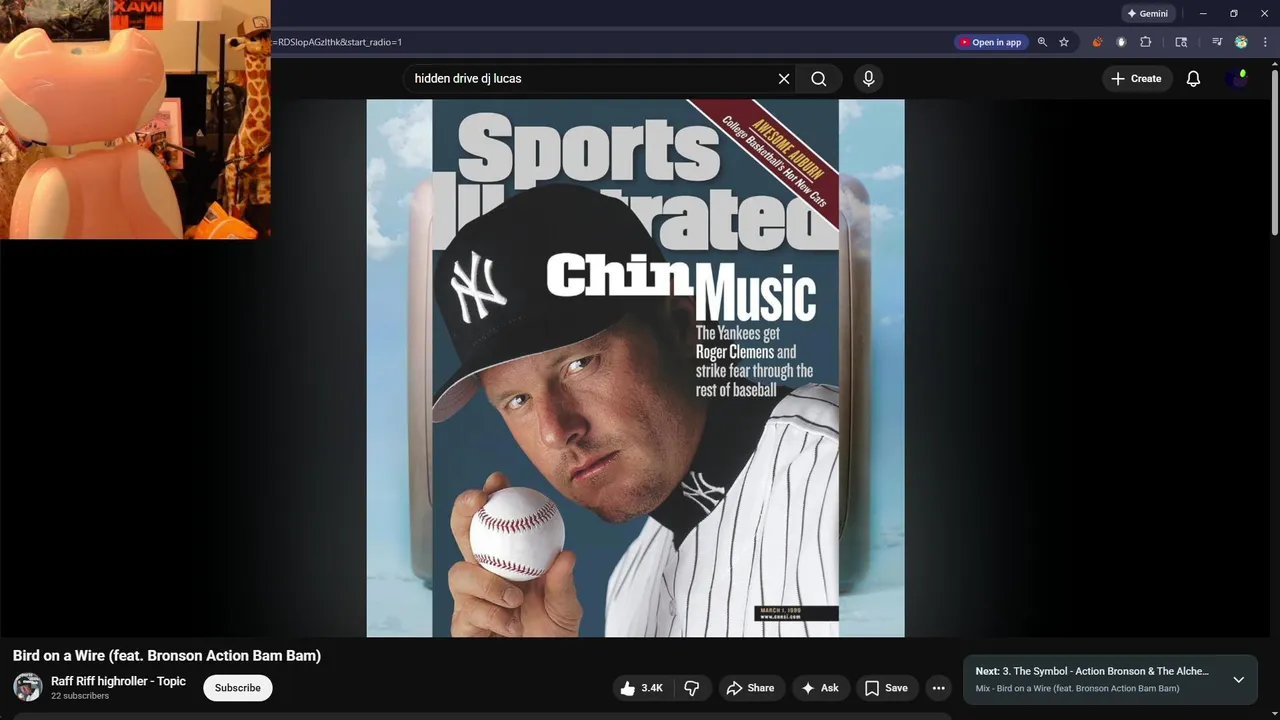Share the video
1280x720 pixels.
click(x=751, y=688)
